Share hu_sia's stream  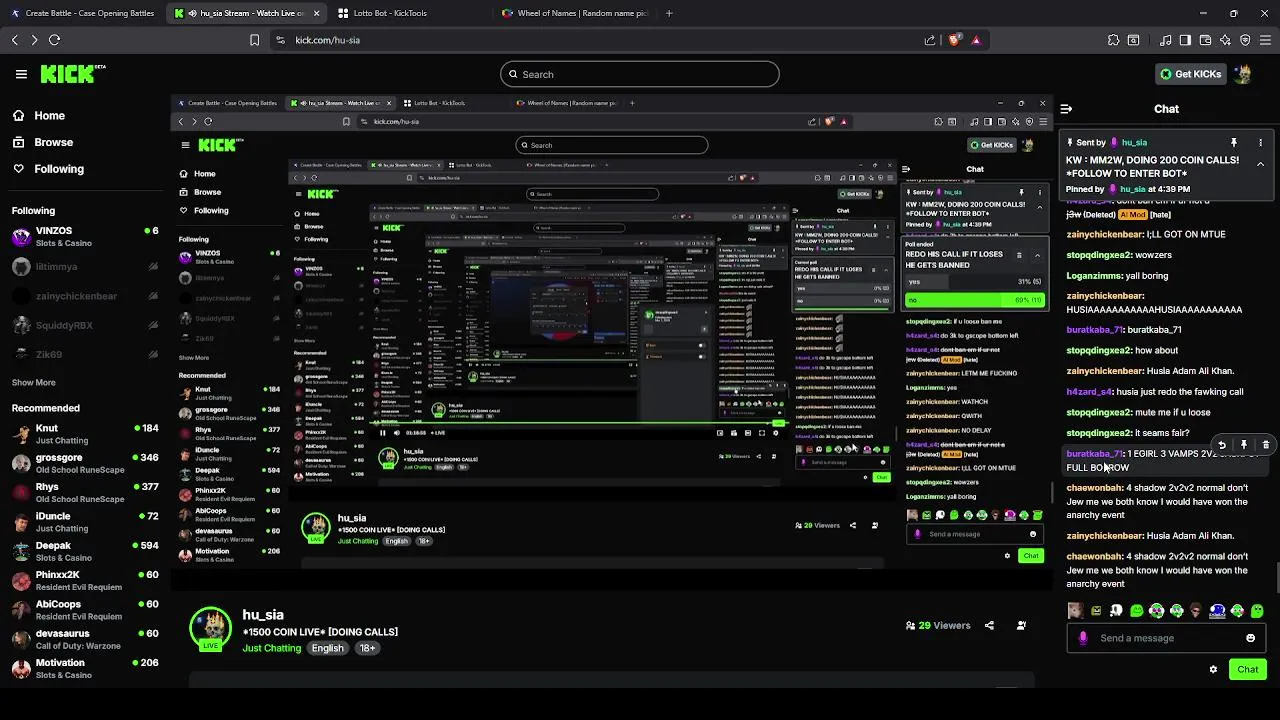pos(989,625)
